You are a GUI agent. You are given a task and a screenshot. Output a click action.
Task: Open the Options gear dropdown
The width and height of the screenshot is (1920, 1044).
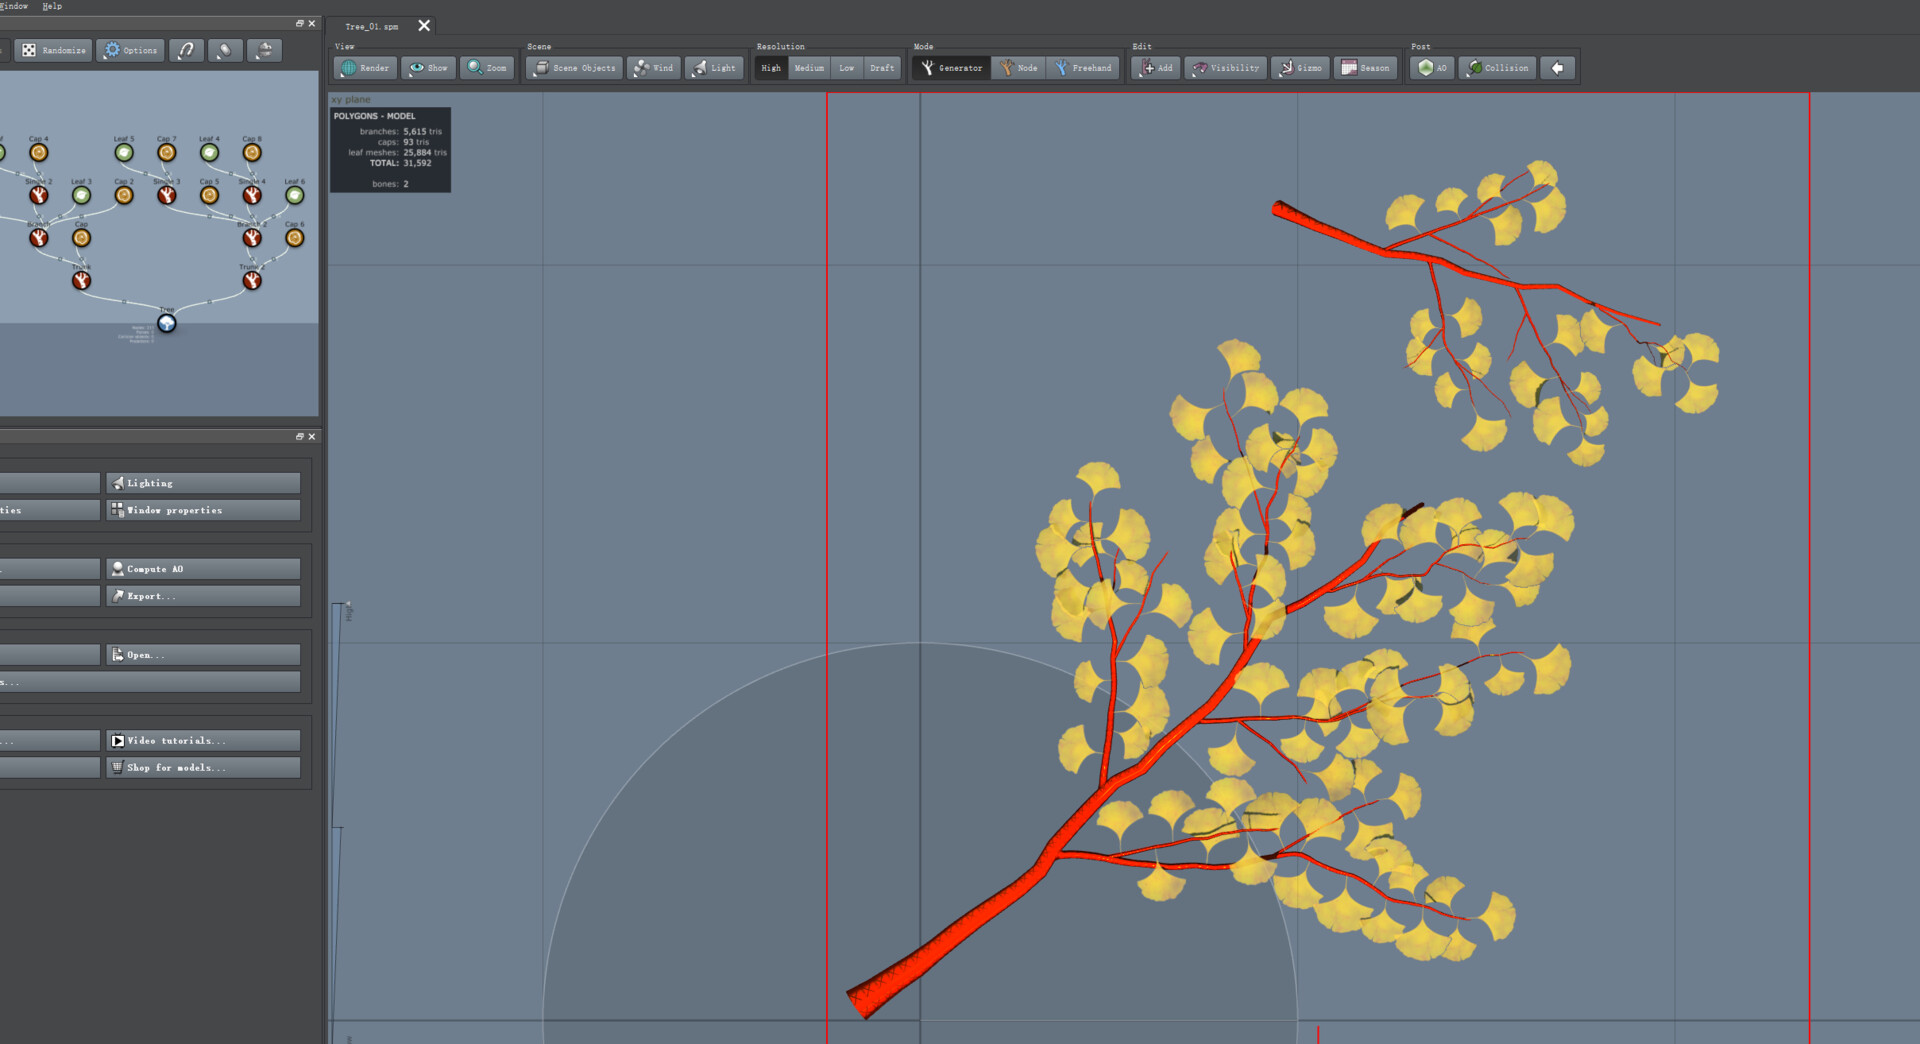(130, 50)
